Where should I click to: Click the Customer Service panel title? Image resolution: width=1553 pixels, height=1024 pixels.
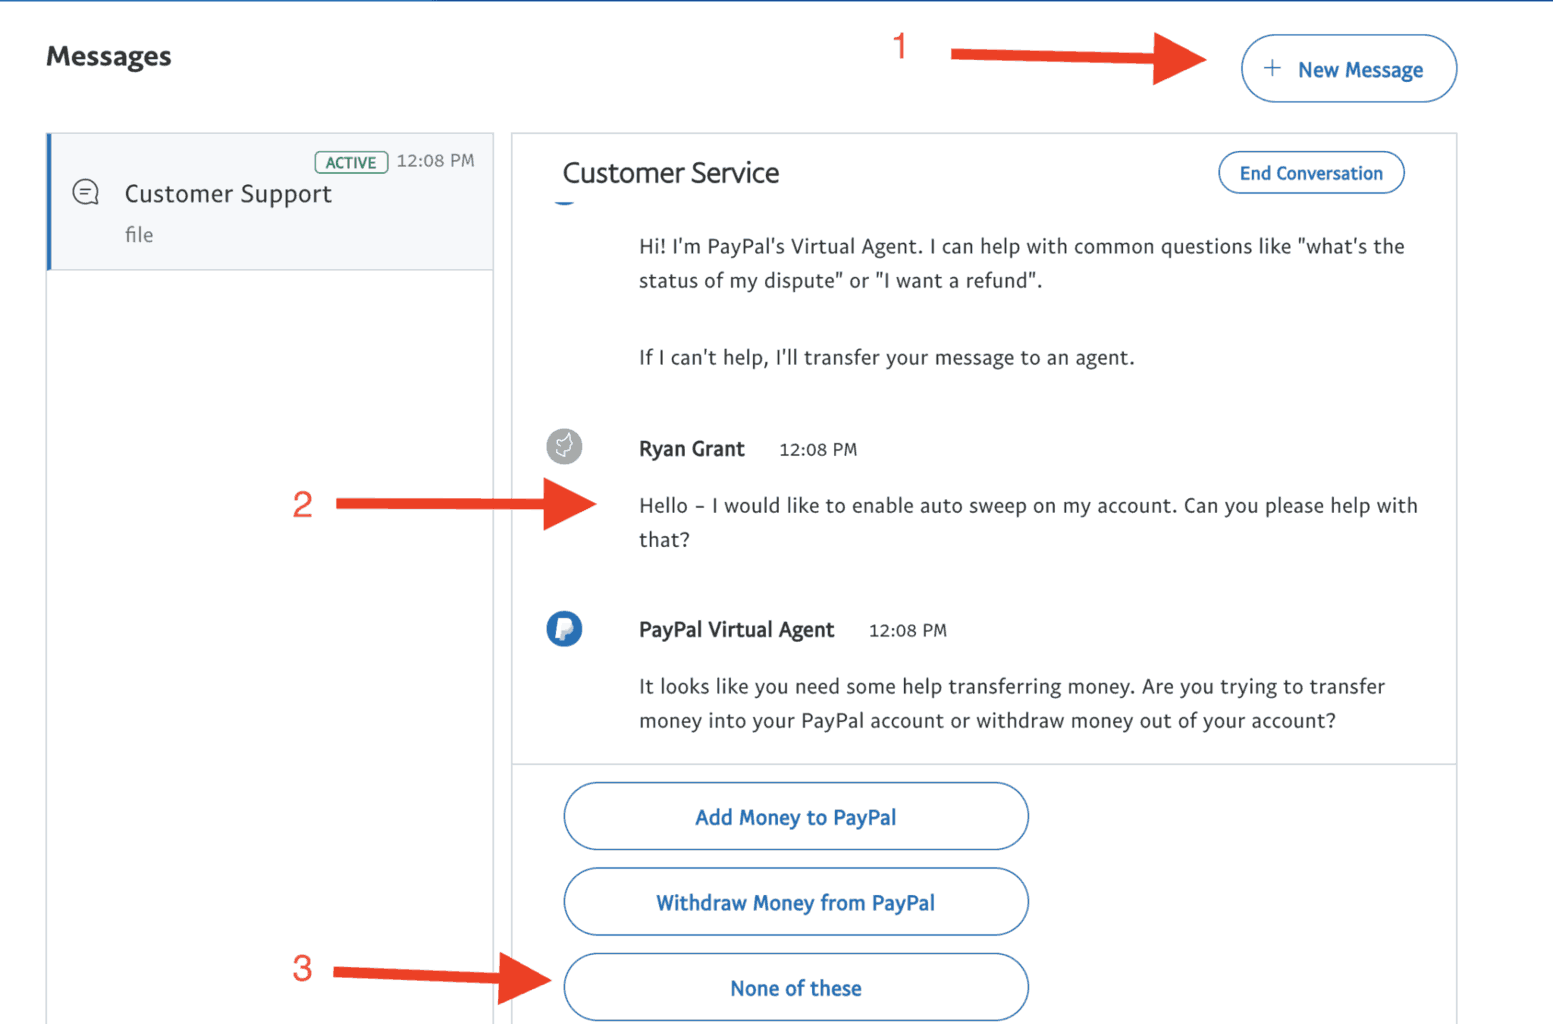coord(671,172)
